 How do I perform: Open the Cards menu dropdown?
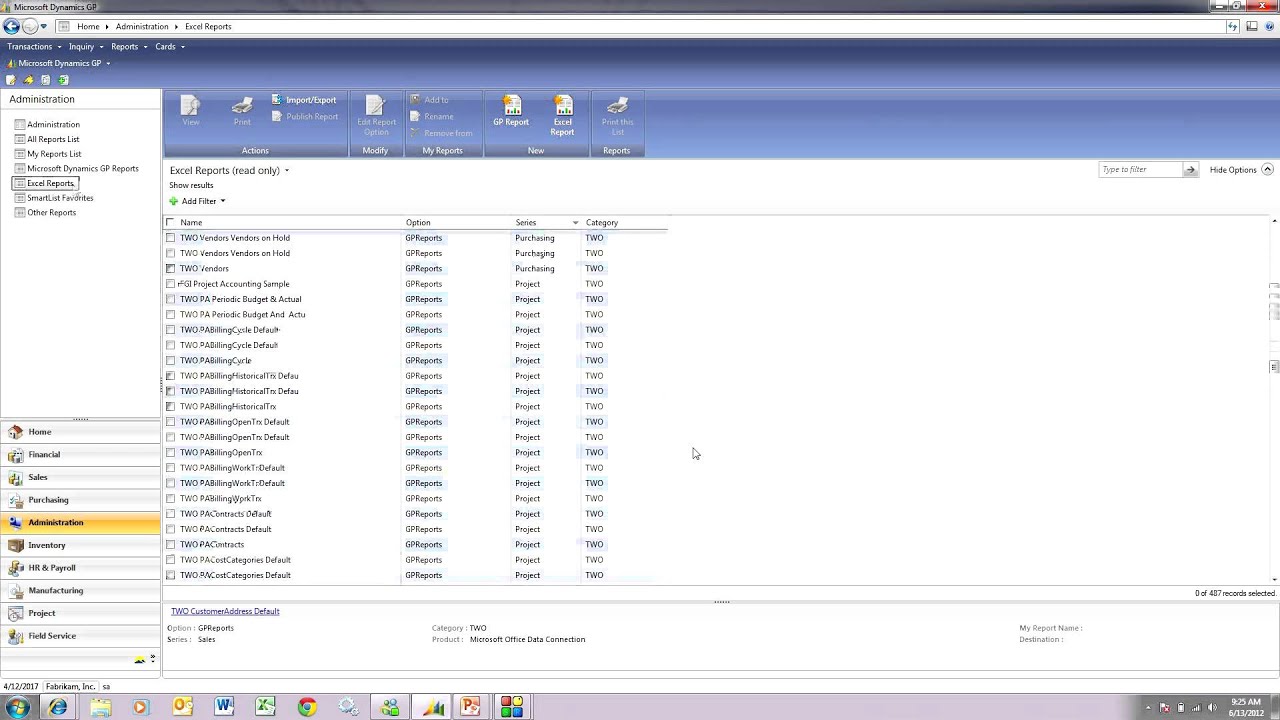(170, 46)
